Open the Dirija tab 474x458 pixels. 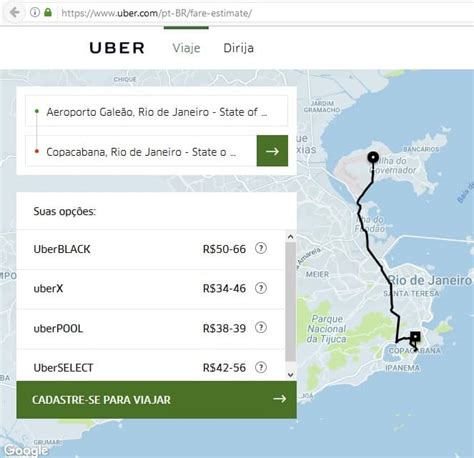pyautogui.click(x=238, y=48)
